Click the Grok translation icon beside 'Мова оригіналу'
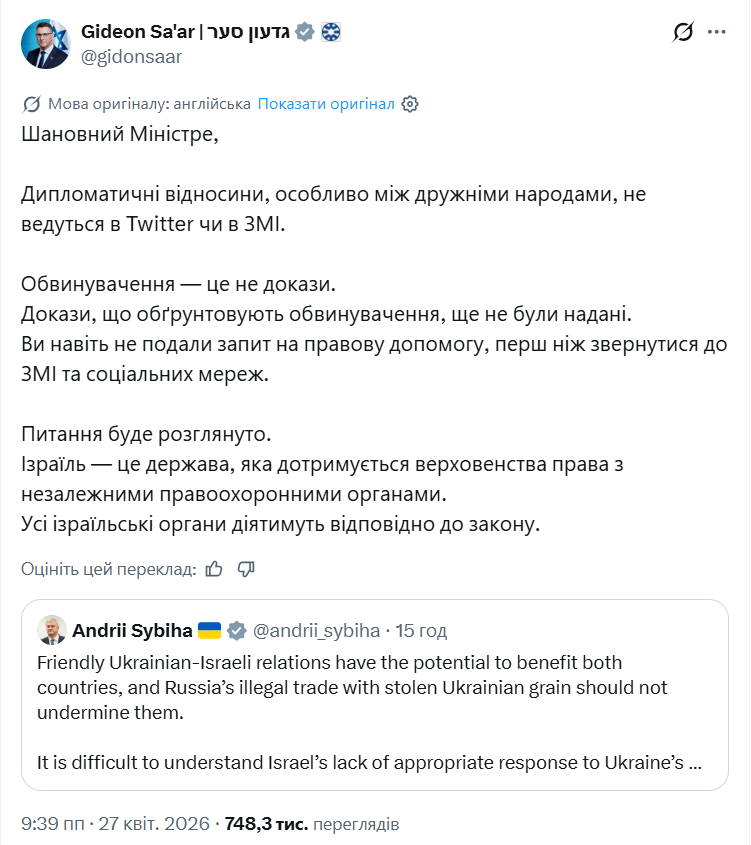Screen dimensions: 751x845 tap(30, 103)
